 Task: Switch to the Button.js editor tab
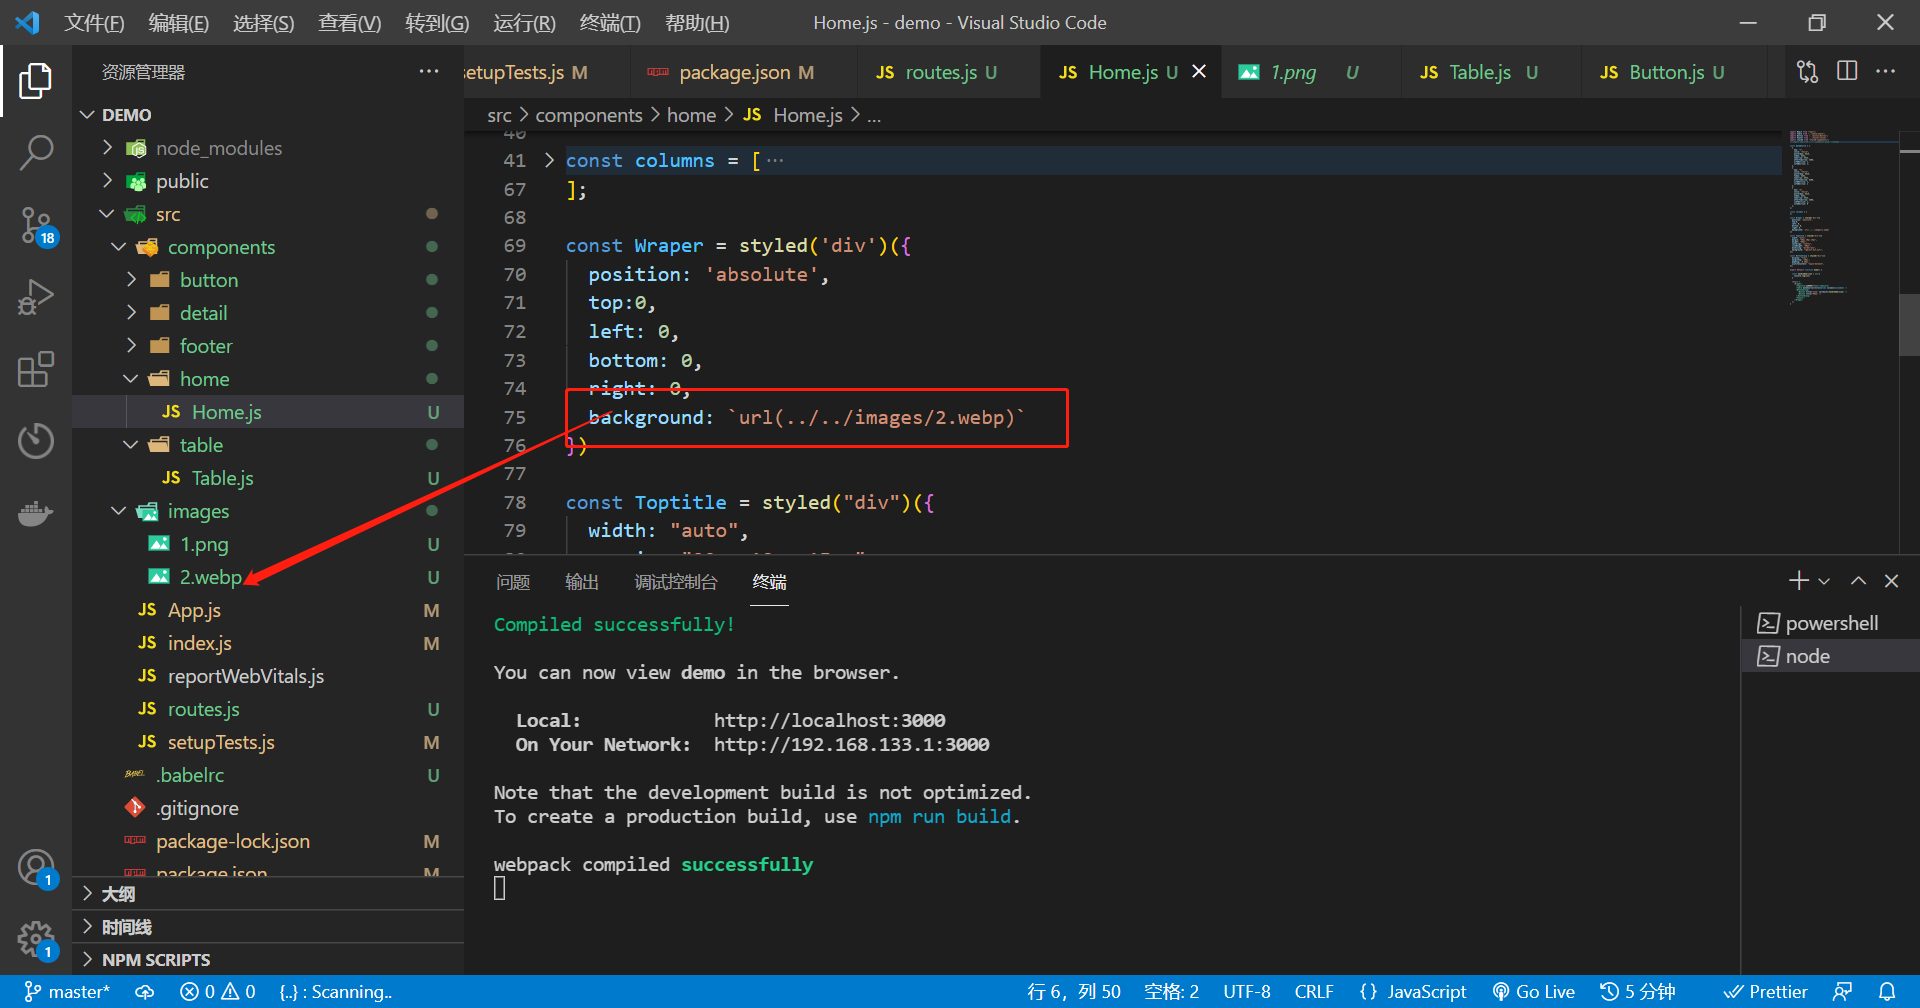coord(1674,72)
